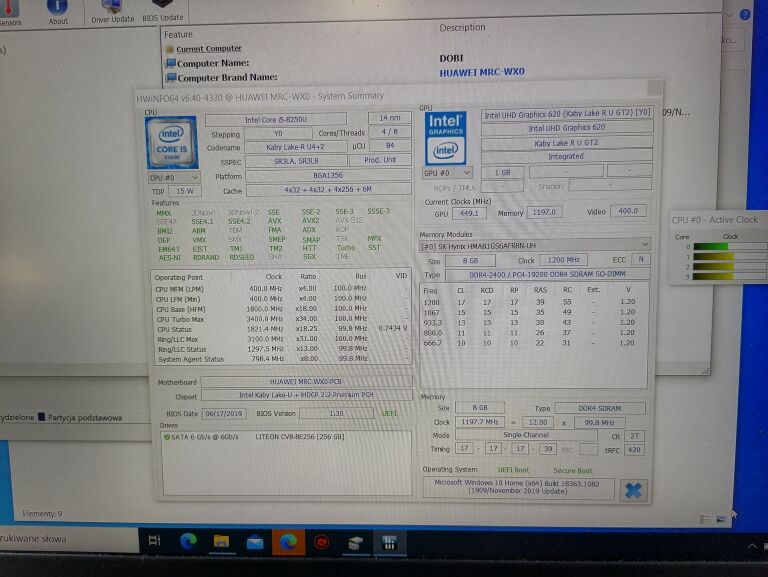Viewport: 768px width, 577px height.
Task: Click the Current Computer folder icon
Action: point(169,49)
